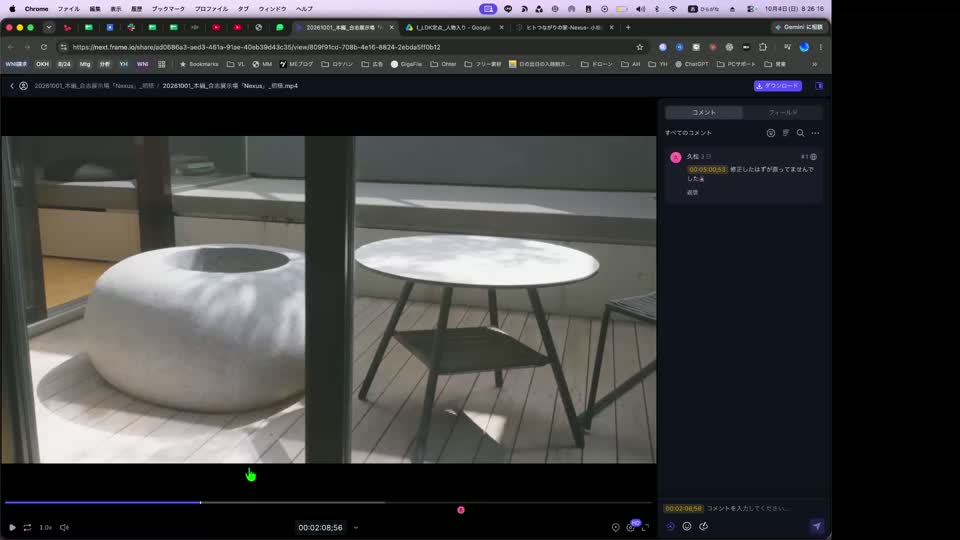Switch to the コメント tab
This screenshot has width=960, height=540.
click(x=703, y=113)
